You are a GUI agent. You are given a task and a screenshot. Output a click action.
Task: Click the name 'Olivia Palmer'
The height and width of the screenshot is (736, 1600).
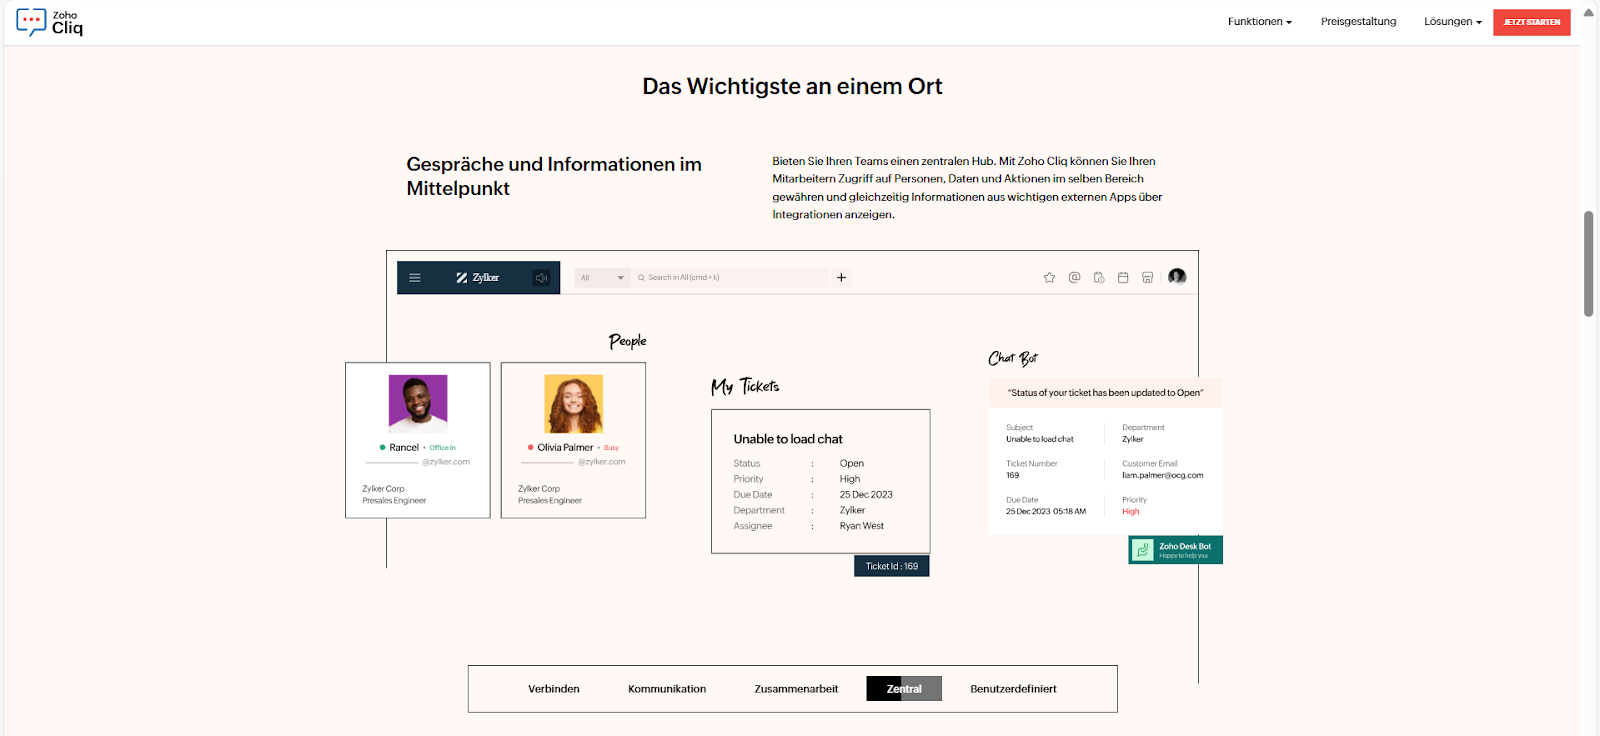click(x=565, y=448)
